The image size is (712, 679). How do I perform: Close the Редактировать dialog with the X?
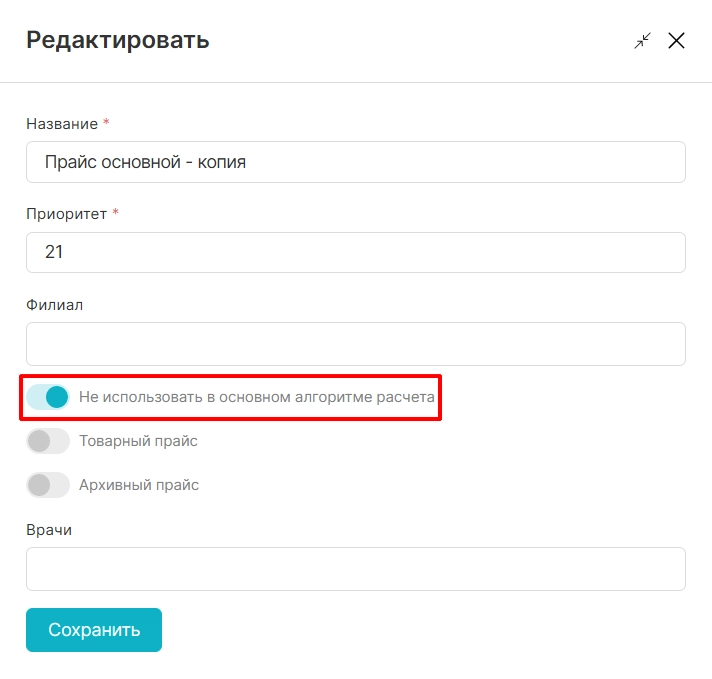677,41
